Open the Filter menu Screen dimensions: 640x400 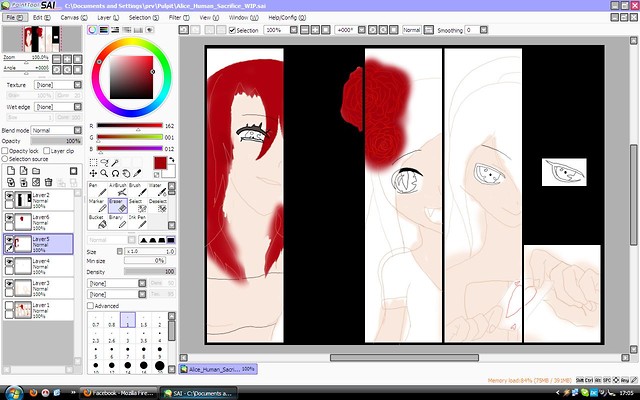click(179, 18)
